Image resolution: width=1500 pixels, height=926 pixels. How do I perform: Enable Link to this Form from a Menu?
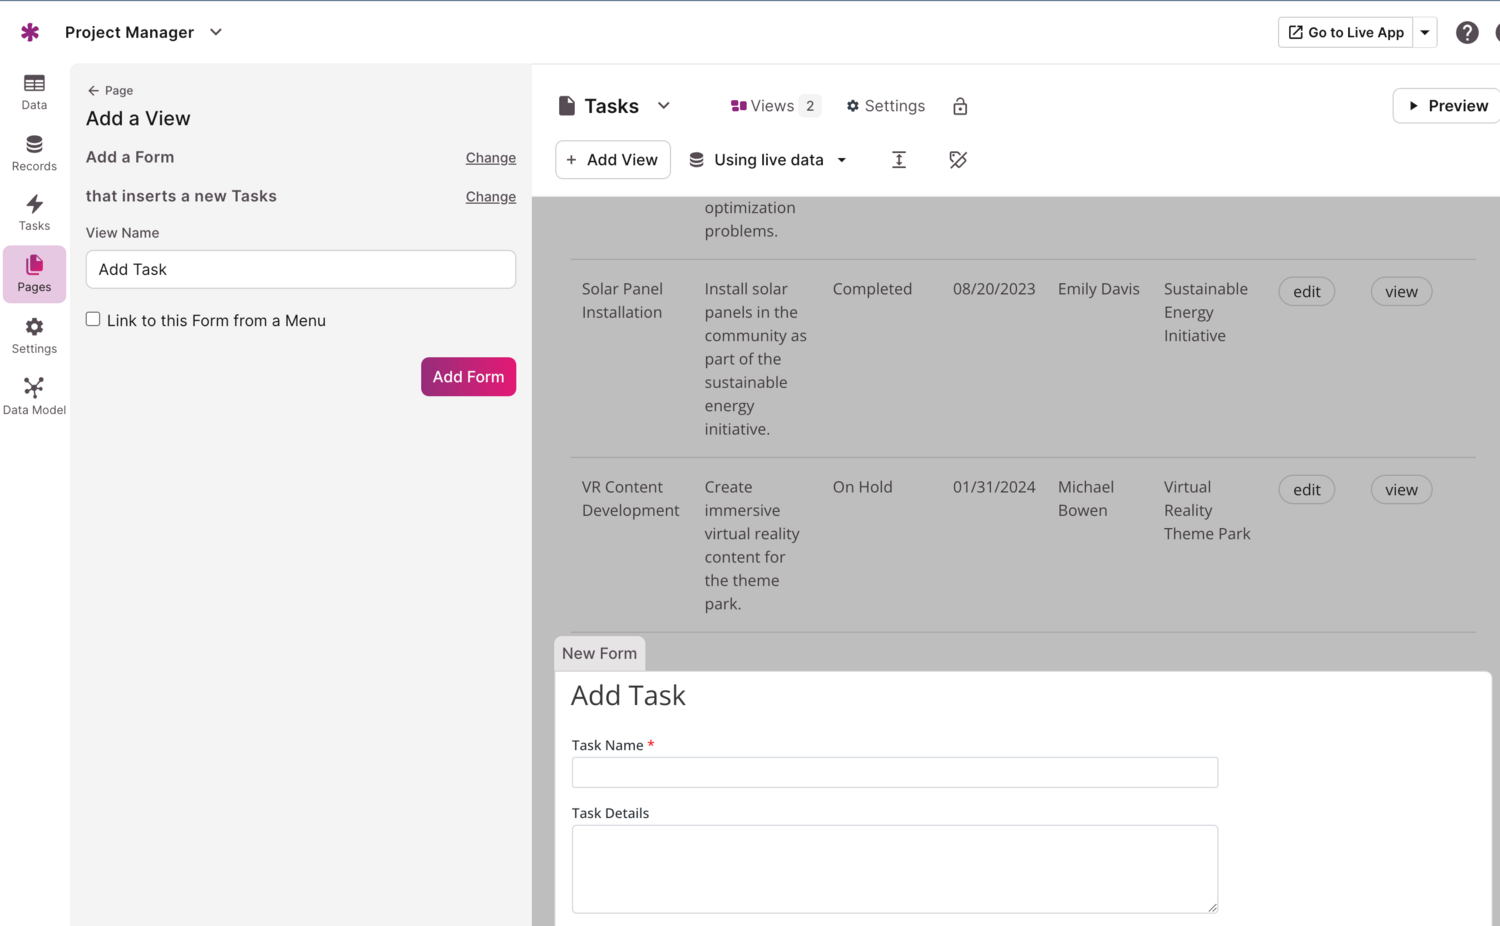pos(93,318)
